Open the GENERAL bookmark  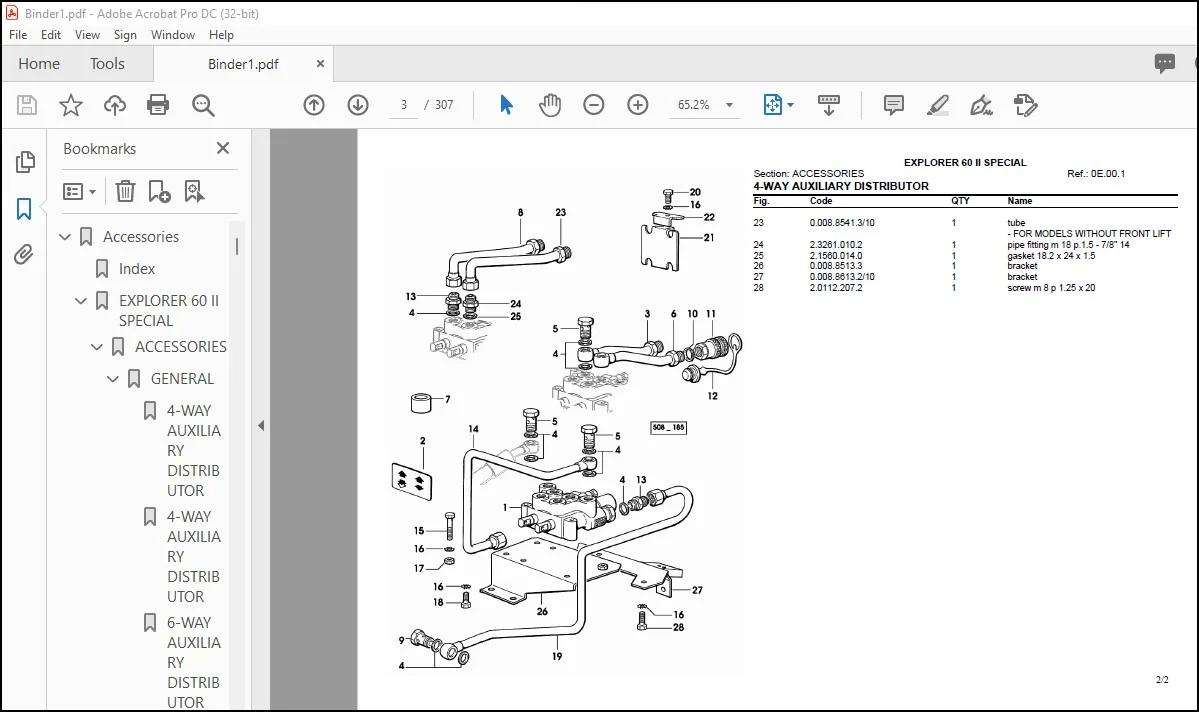[x=182, y=379]
